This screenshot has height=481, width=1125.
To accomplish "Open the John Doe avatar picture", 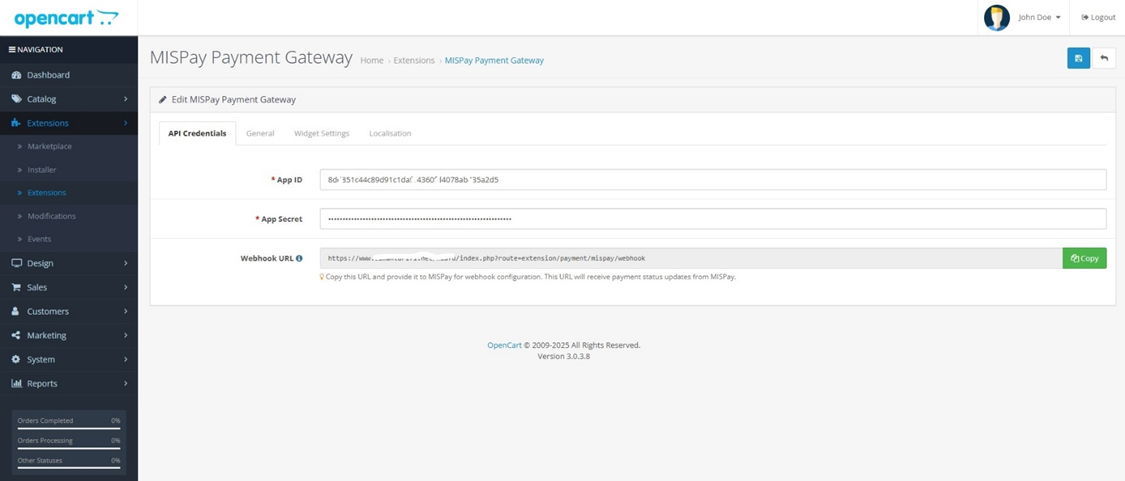I will tap(997, 17).
